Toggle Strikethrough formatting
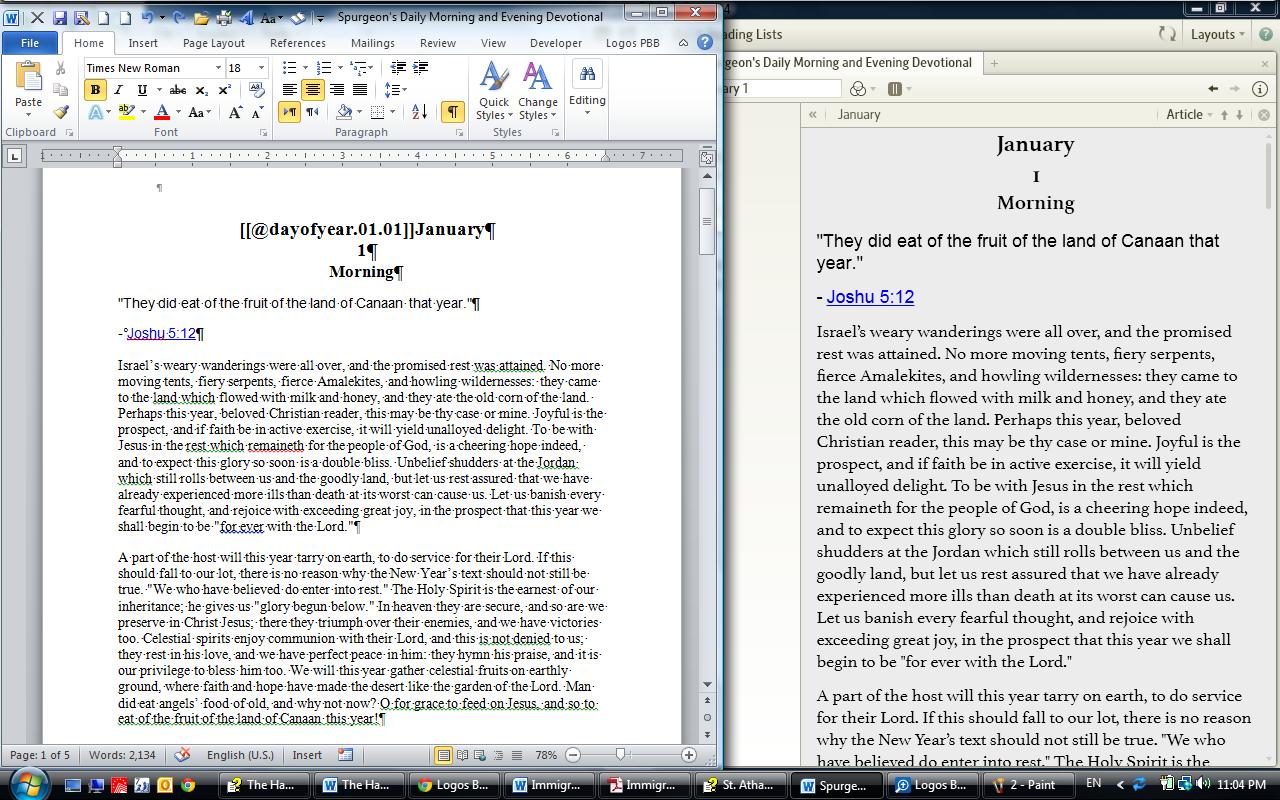The height and width of the screenshot is (800, 1280). pyautogui.click(x=178, y=90)
